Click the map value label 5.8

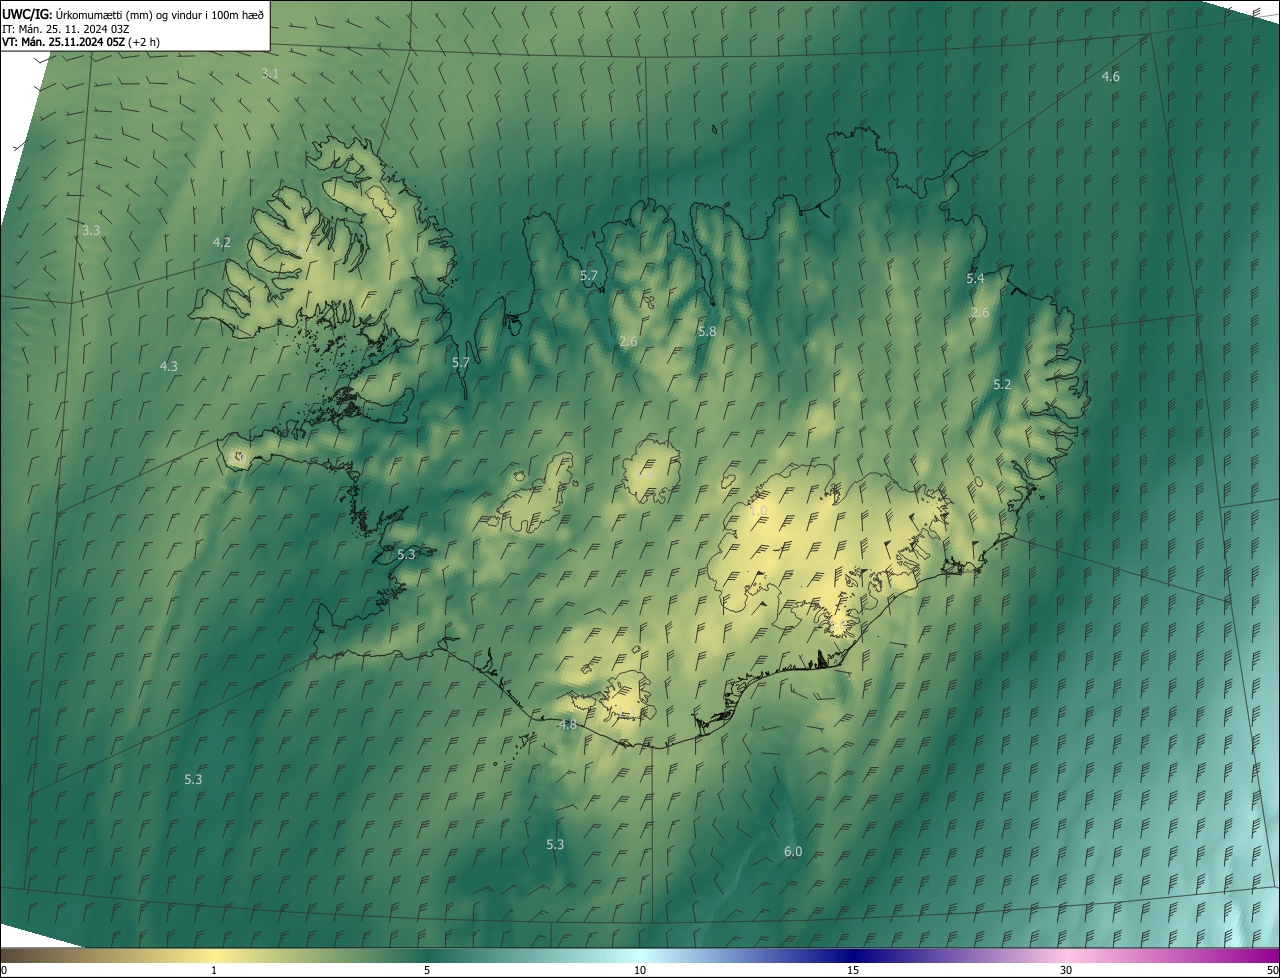point(707,331)
